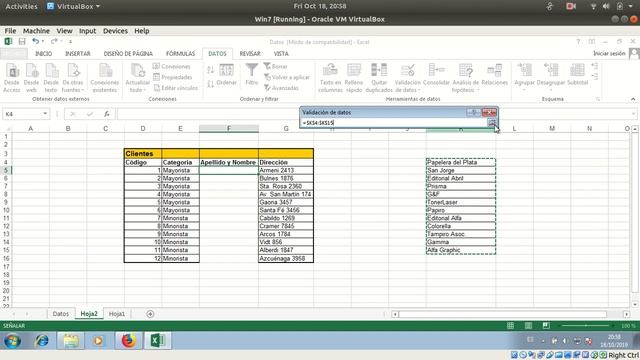Select the Datos sheet tab
This screenshot has width=640, height=360.
pos(61,314)
